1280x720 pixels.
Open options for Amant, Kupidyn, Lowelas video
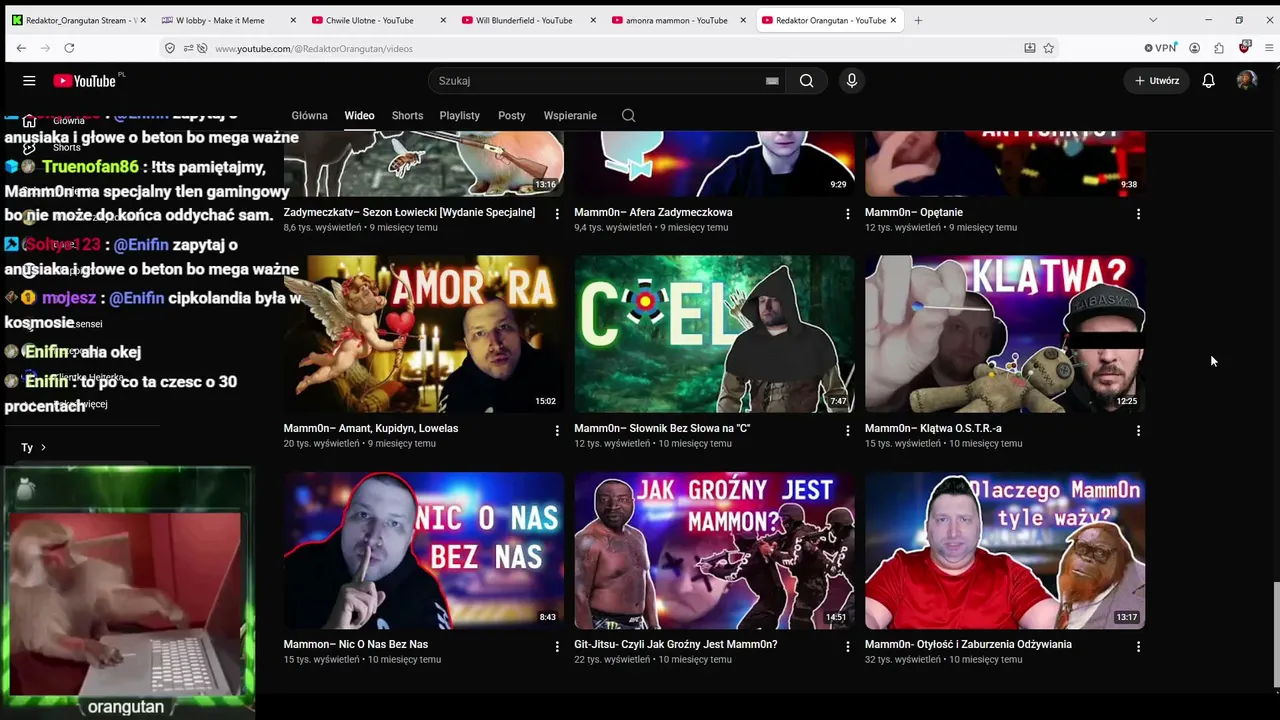(557, 430)
